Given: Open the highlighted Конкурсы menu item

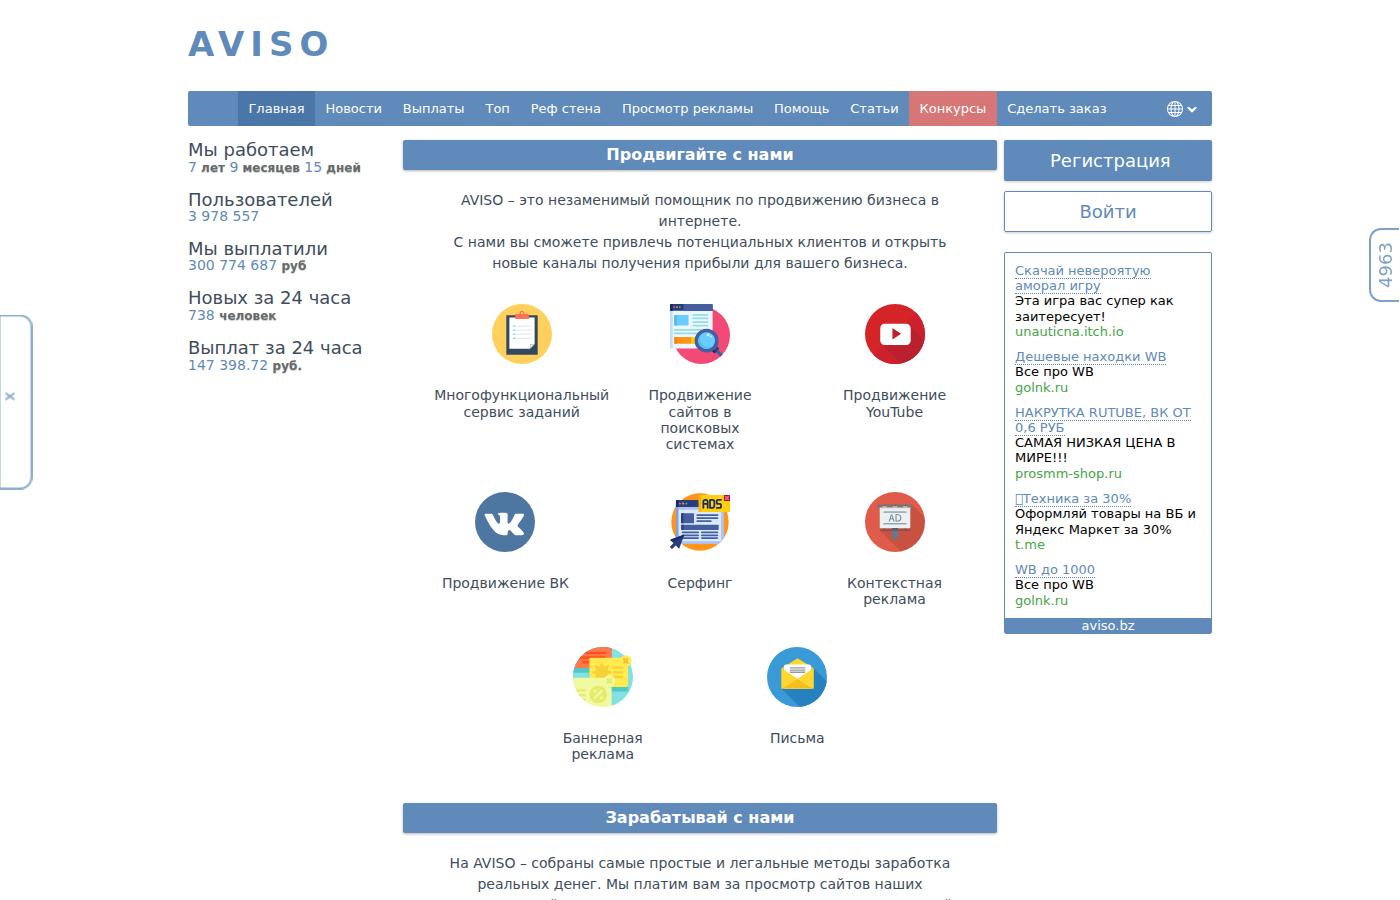Looking at the screenshot, I should click(x=952, y=109).
